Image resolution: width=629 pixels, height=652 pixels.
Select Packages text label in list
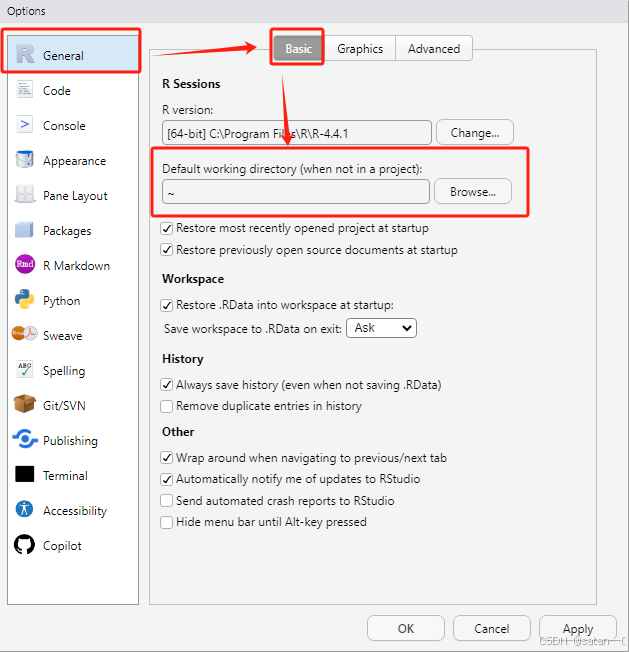(x=67, y=231)
